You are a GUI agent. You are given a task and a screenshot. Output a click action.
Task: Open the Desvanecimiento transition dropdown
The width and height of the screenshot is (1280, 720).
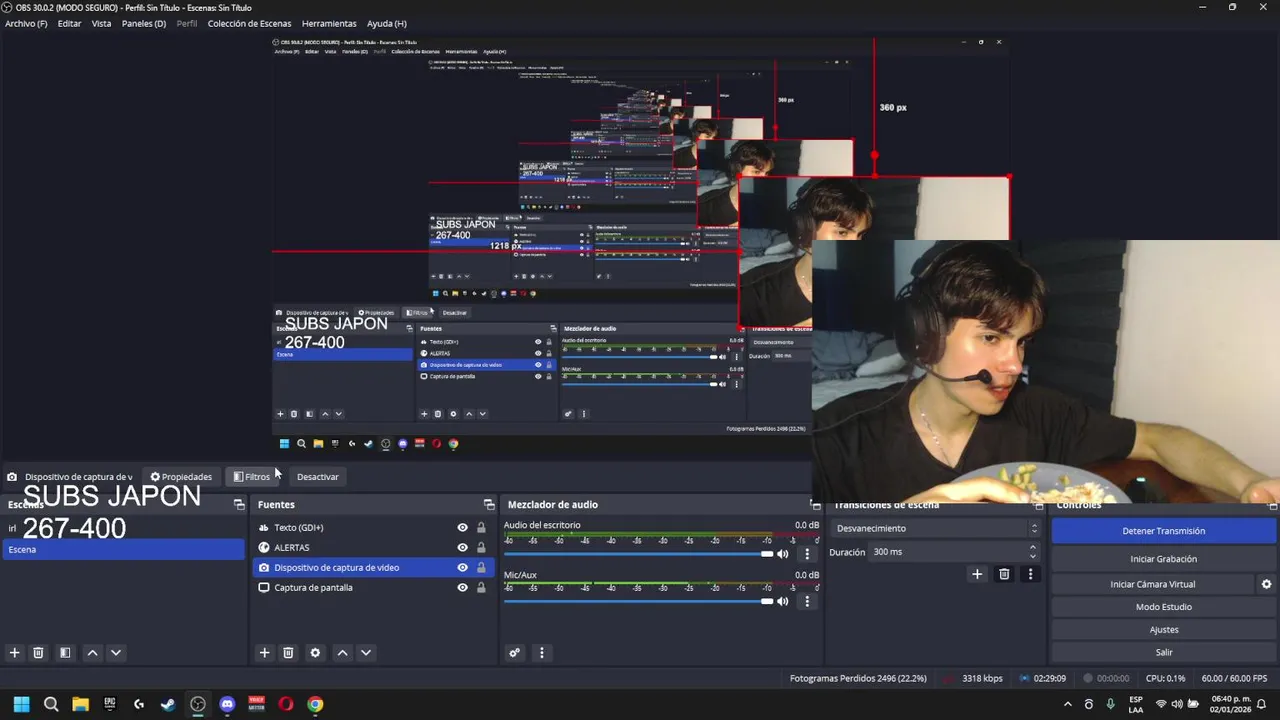click(x=936, y=528)
